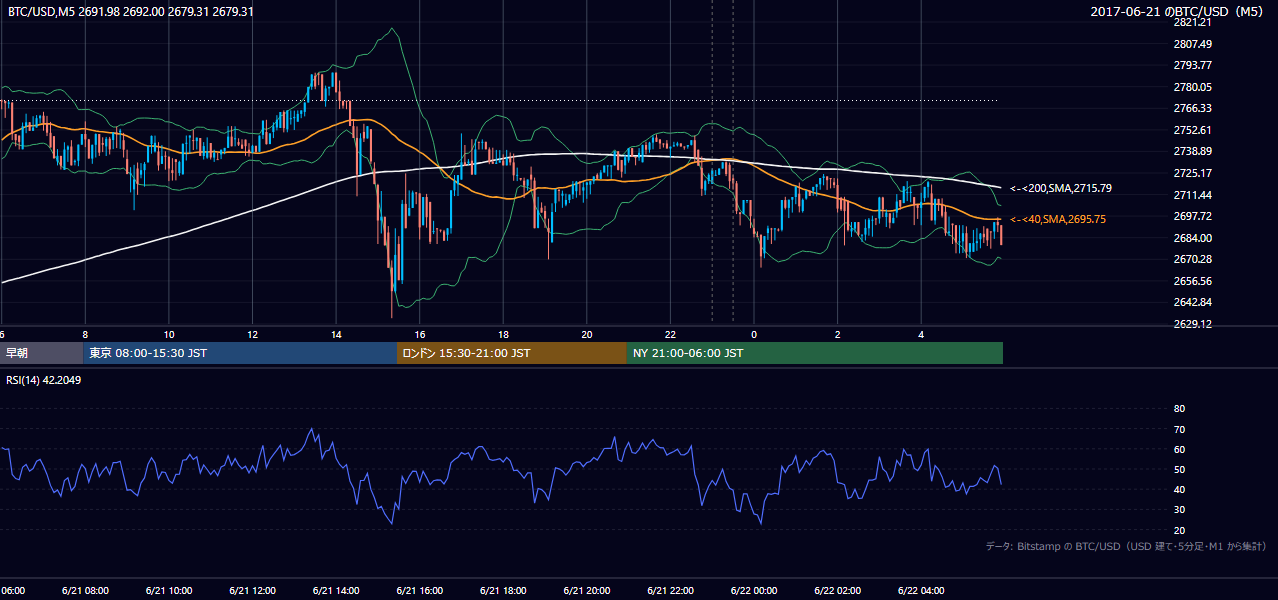Click price axis label 2670.28
The image size is (1278, 600).
click(1193, 259)
